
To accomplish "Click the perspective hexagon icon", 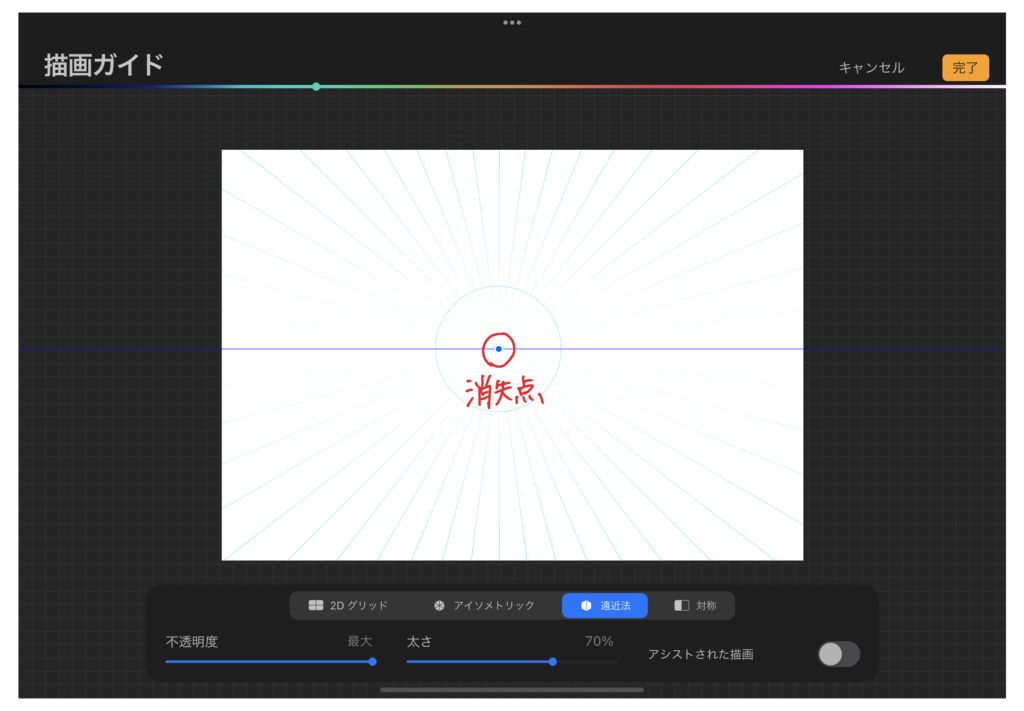I will (586, 605).
